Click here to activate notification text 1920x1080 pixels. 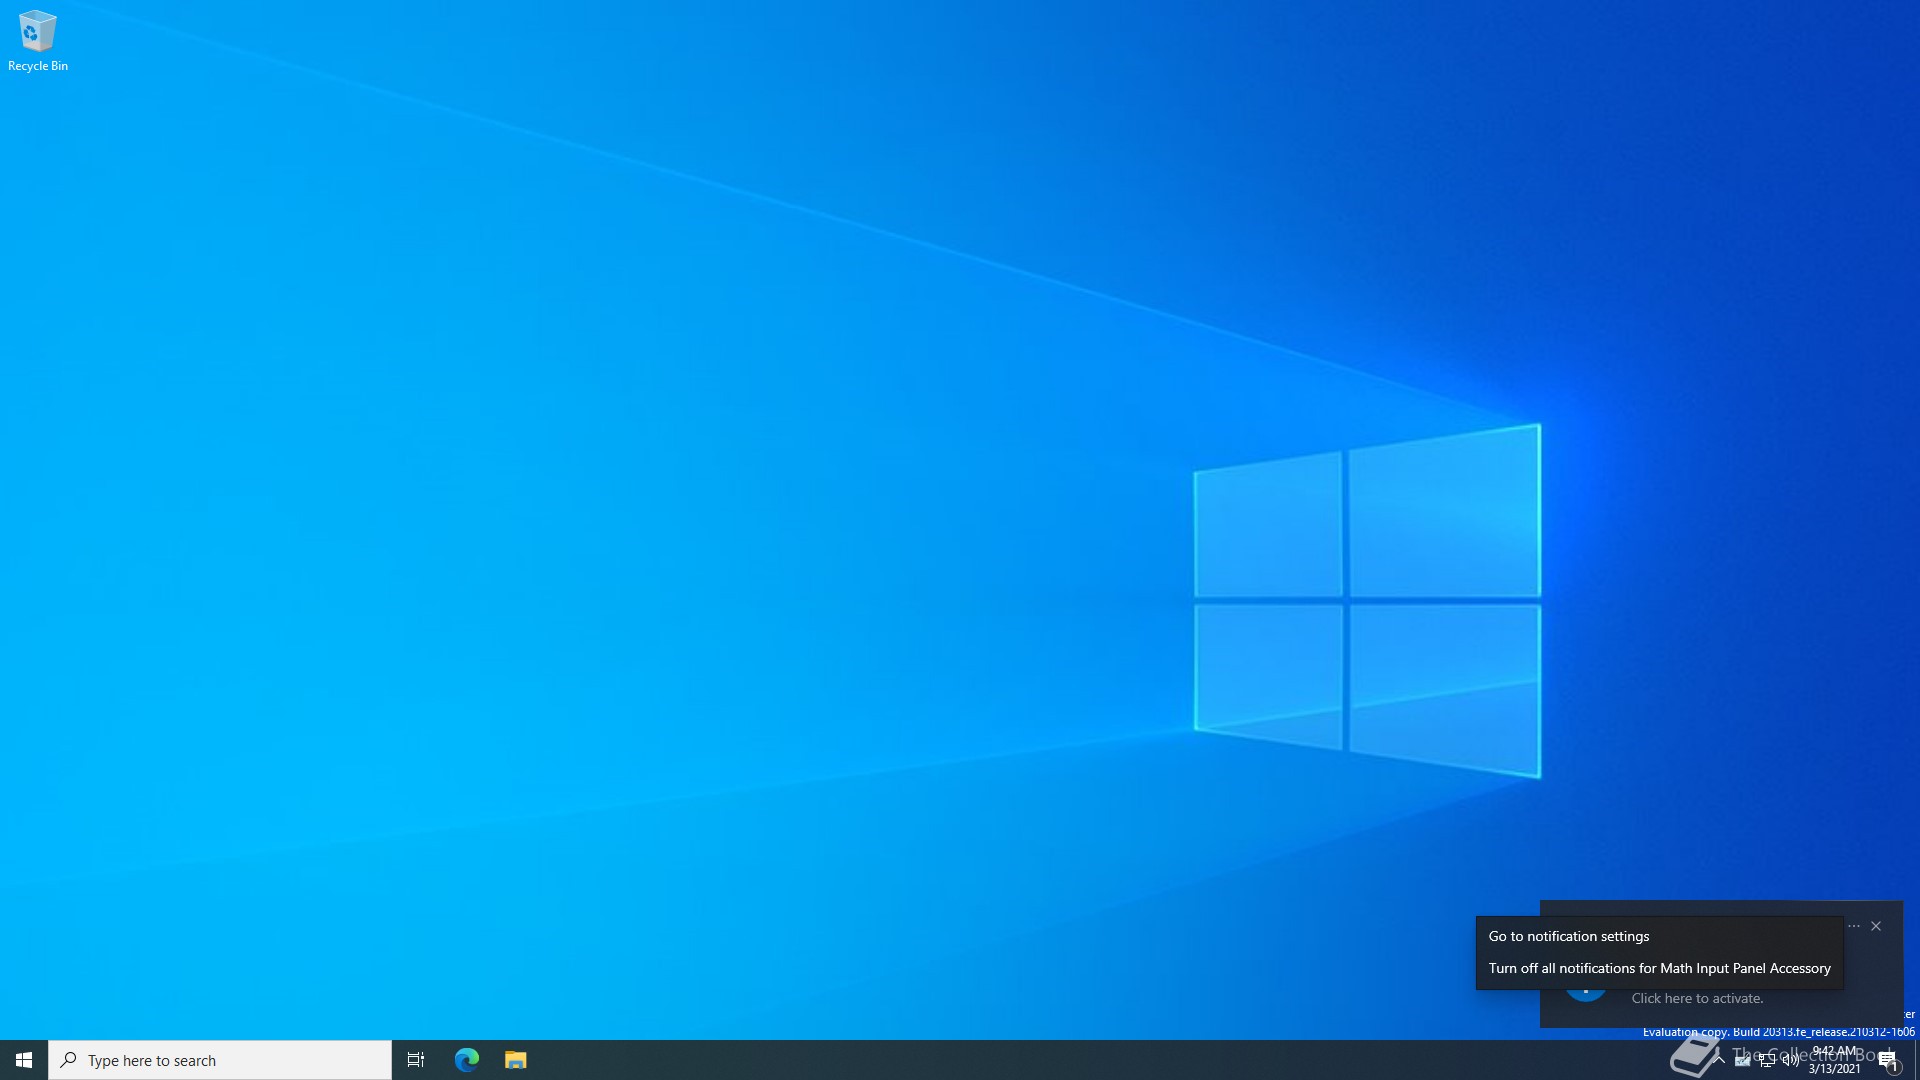(1697, 998)
